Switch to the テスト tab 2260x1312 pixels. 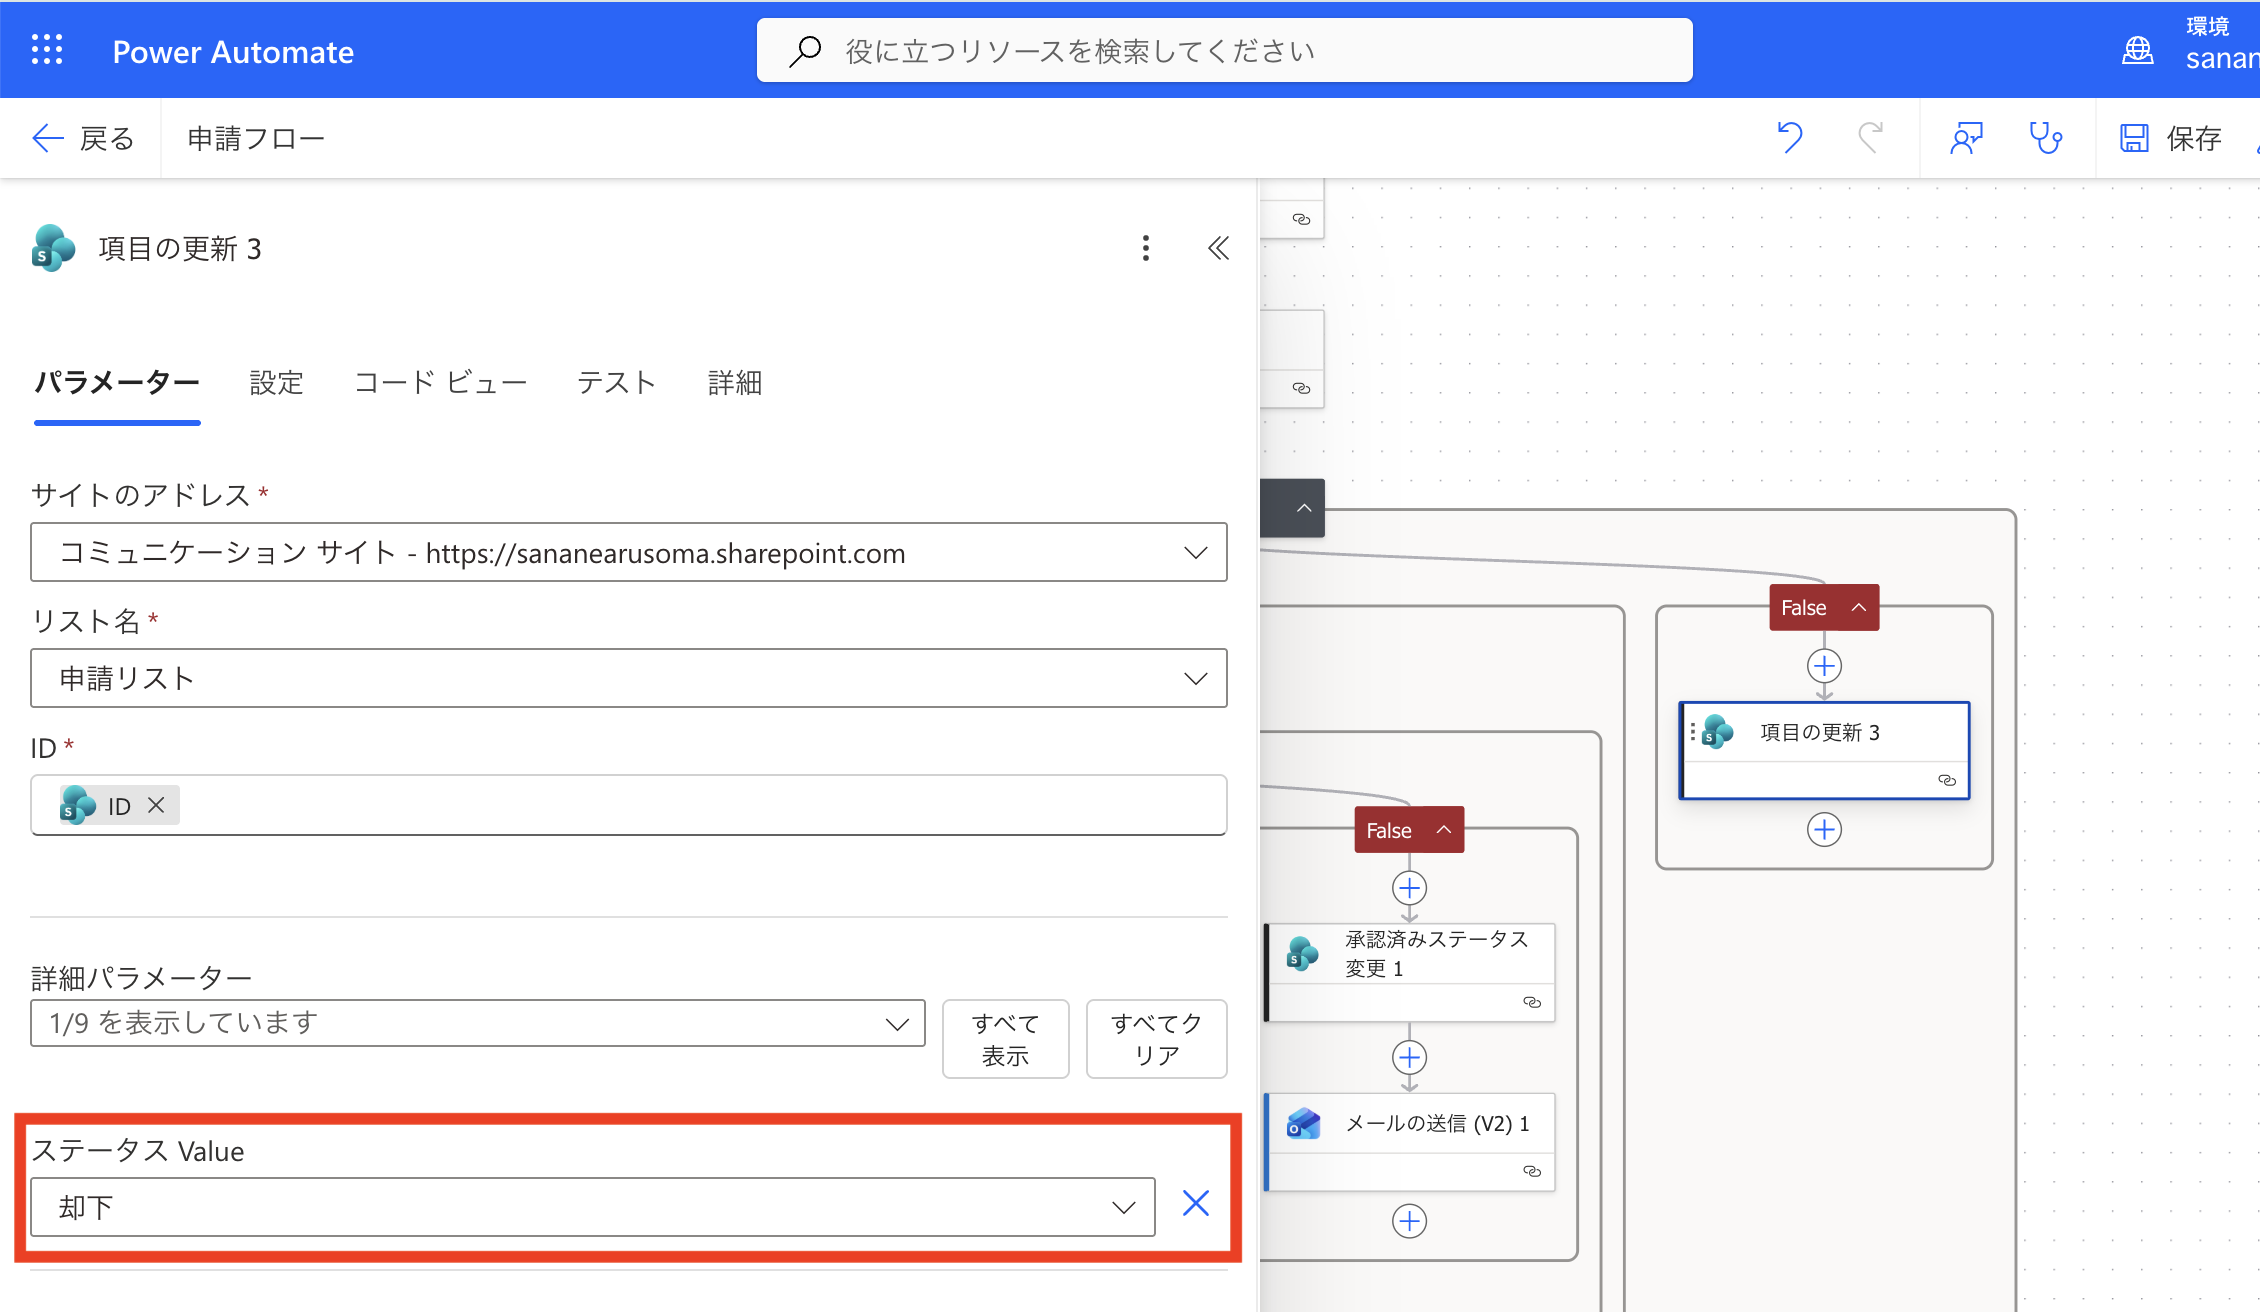616,383
